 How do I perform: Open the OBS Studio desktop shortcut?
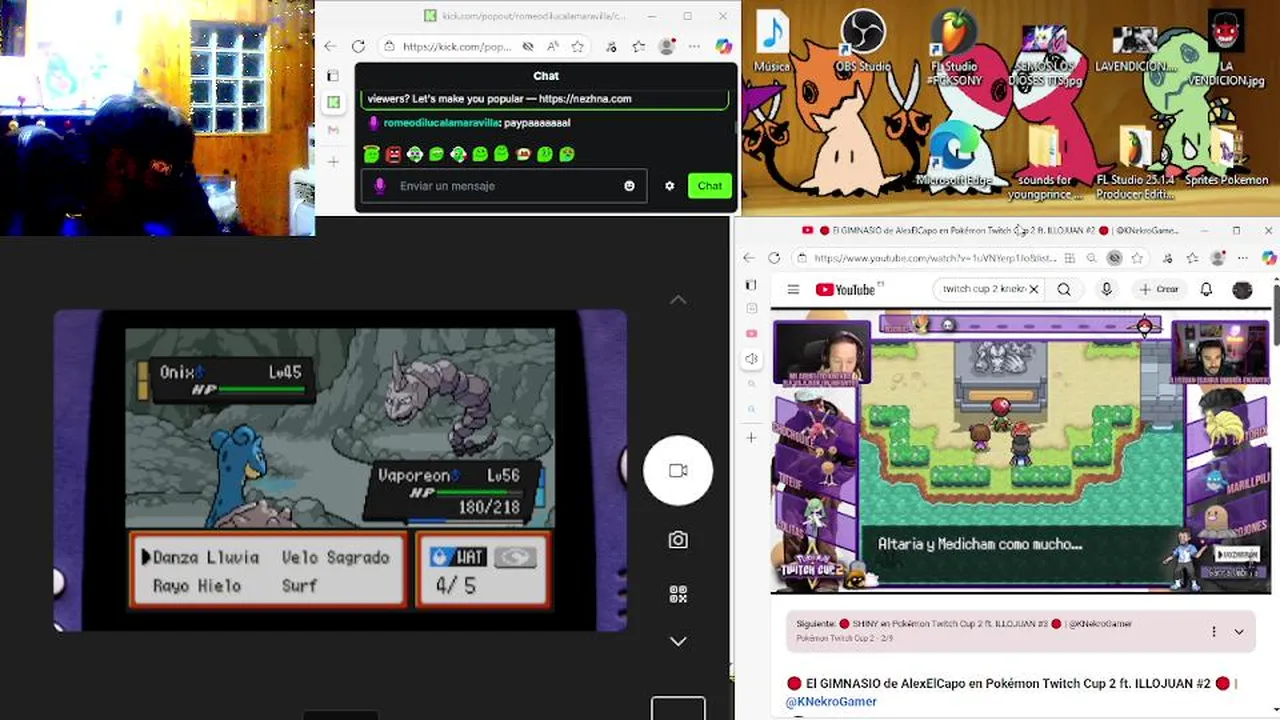click(862, 40)
